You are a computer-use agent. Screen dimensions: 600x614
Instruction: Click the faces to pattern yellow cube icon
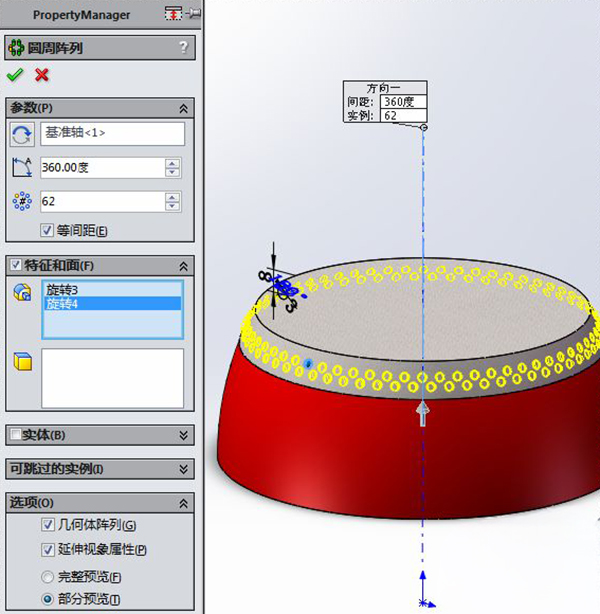point(23,361)
